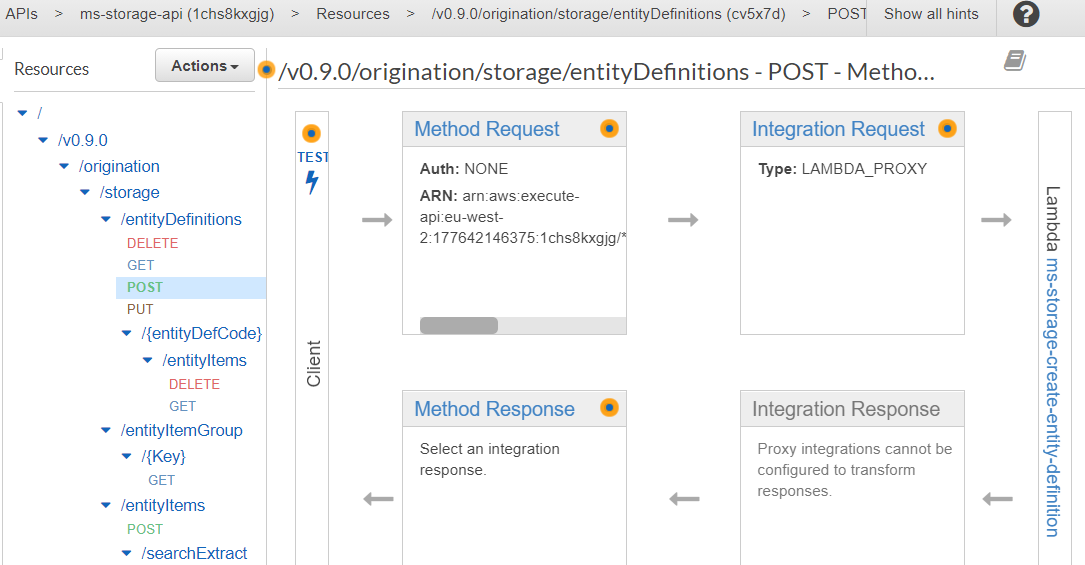1085x565 pixels.
Task: Collapse the /{entityDefCode} resource node
Action: click(x=127, y=333)
